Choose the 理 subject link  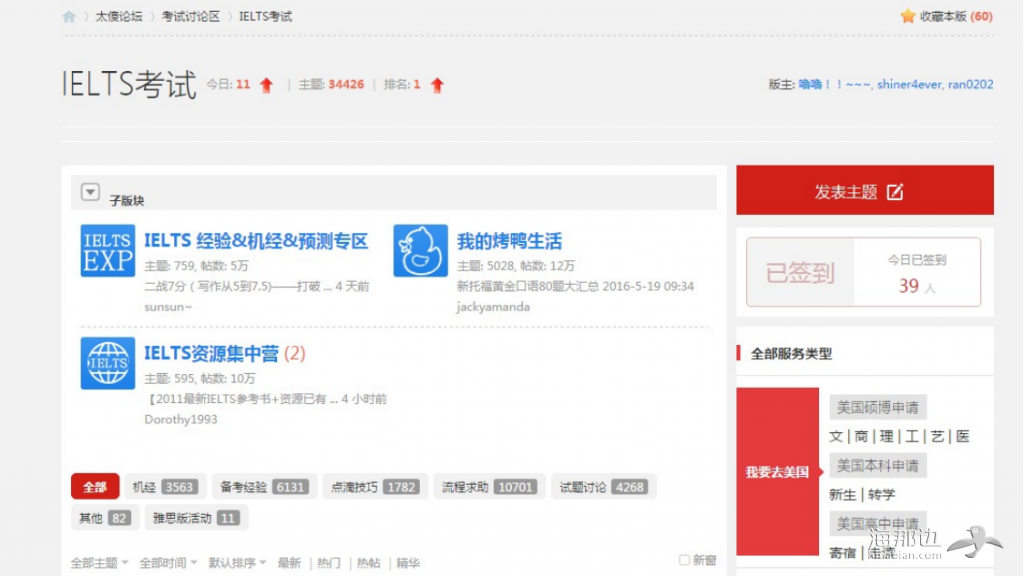coord(887,436)
